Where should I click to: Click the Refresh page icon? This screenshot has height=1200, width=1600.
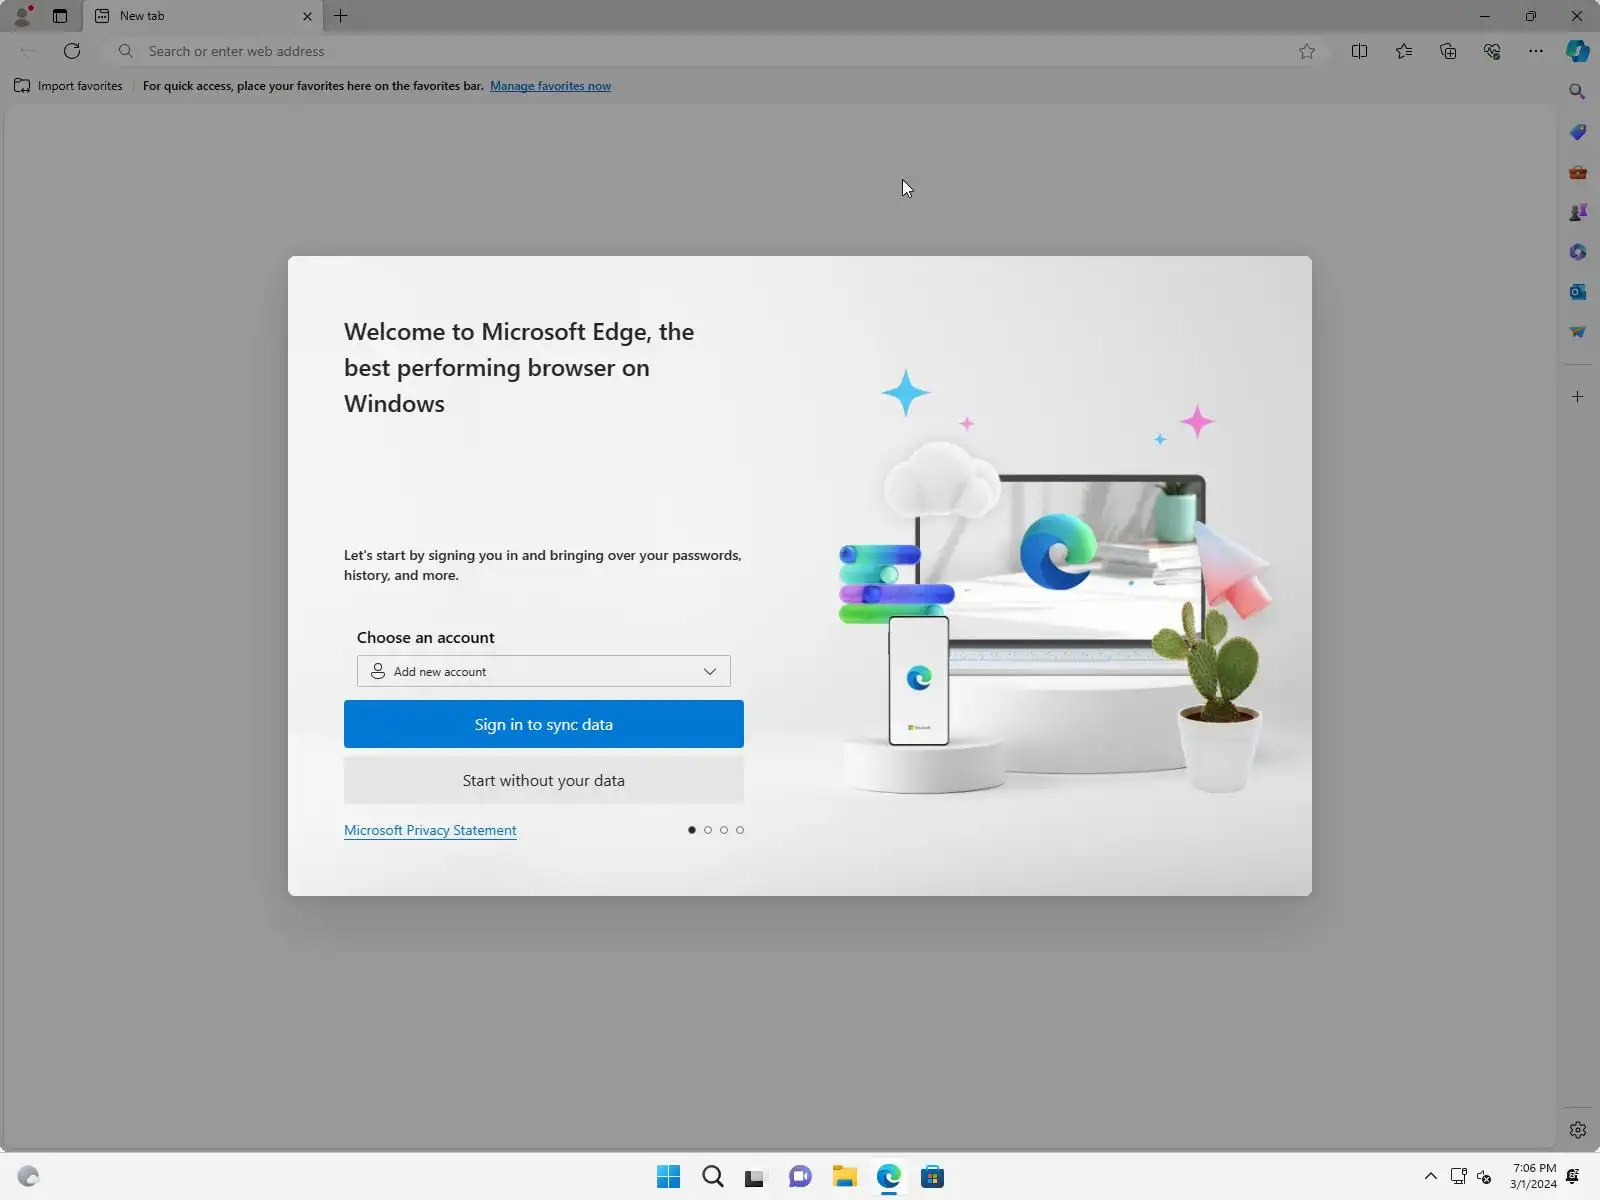click(x=72, y=51)
